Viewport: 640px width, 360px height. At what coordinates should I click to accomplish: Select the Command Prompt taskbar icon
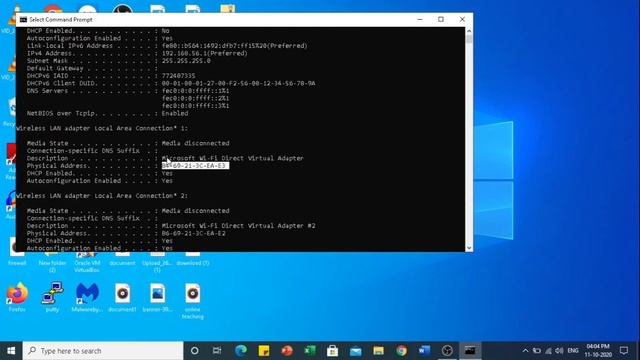point(470,351)
